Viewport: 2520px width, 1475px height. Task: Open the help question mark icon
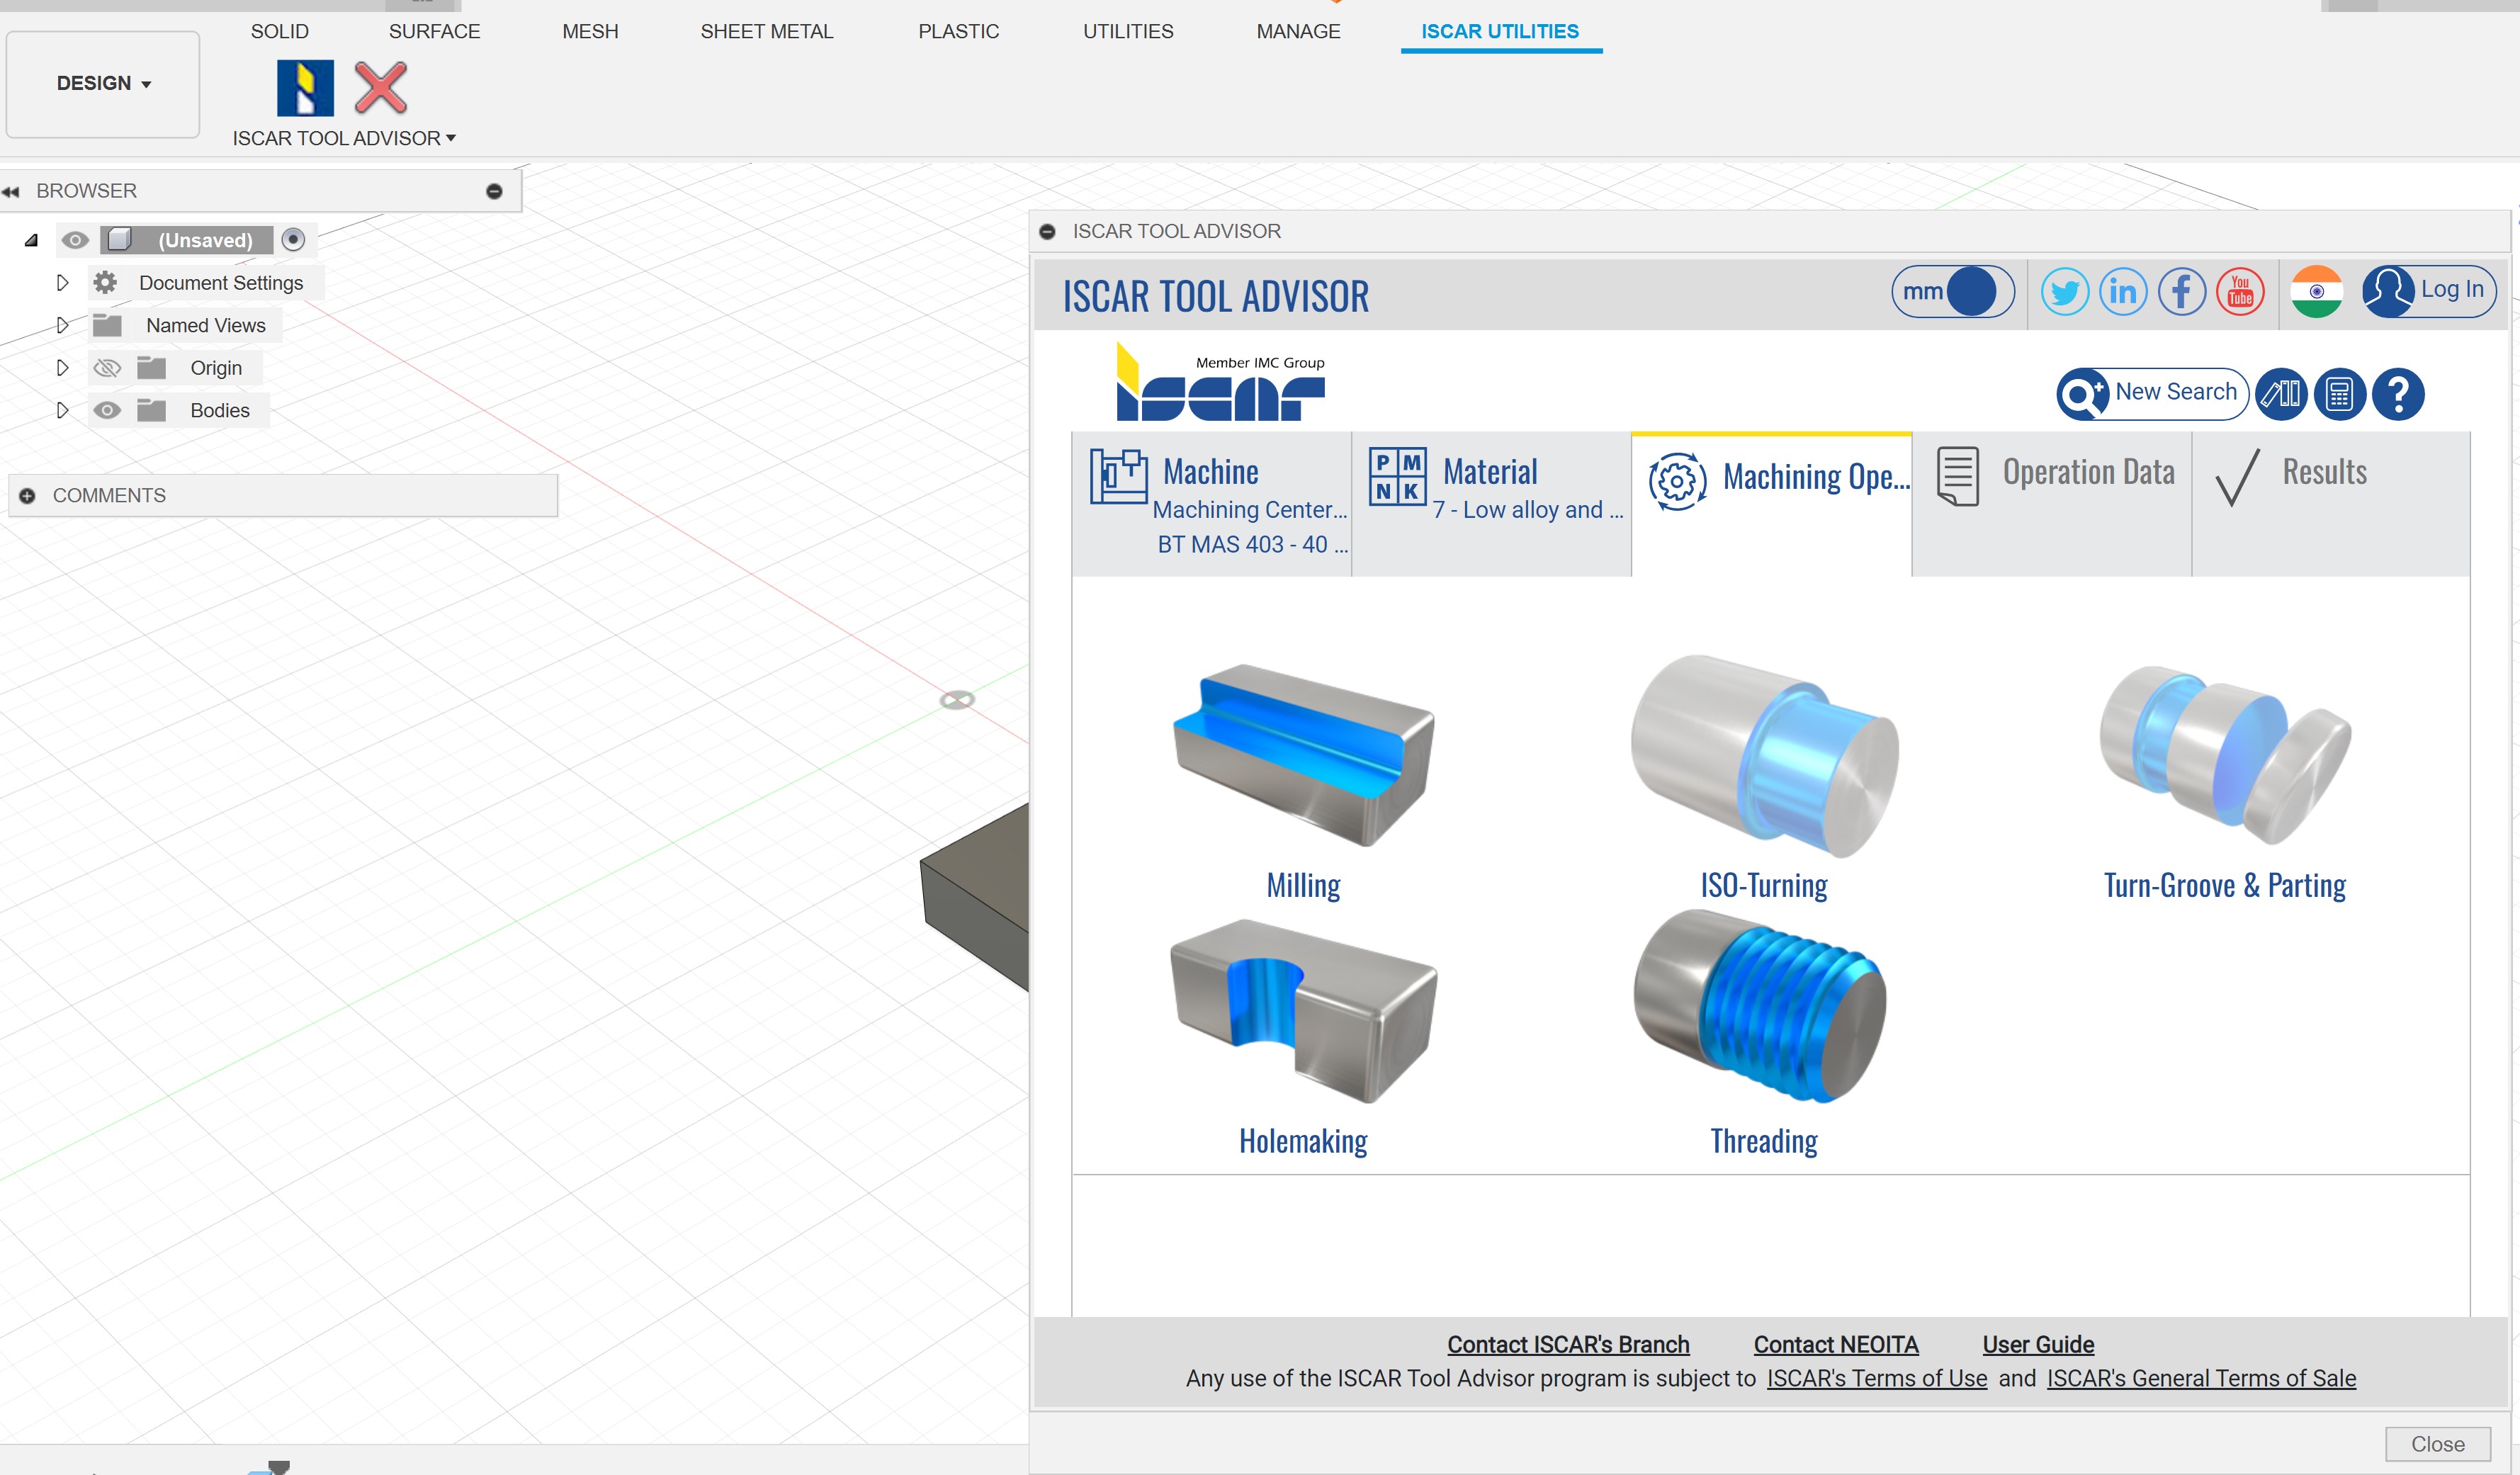[x=2398, y=394]
